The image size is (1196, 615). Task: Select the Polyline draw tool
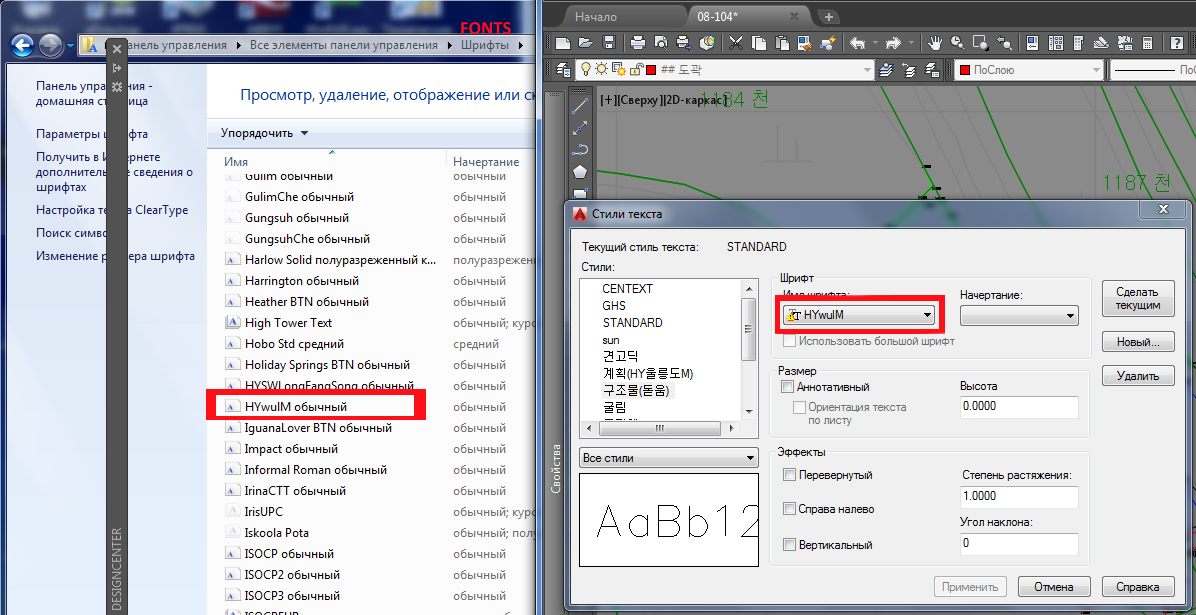click(x=580, y=149)
